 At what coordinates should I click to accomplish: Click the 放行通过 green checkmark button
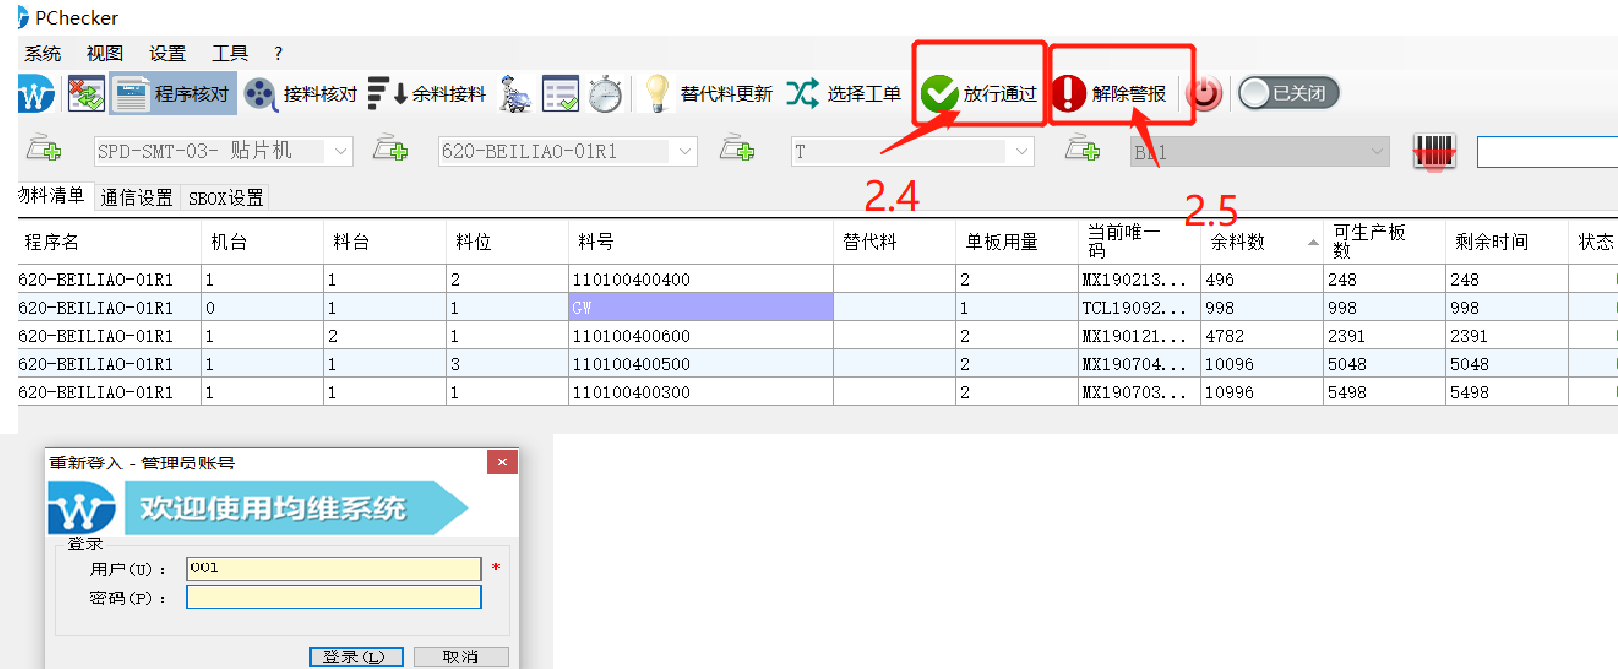[939, 94]
